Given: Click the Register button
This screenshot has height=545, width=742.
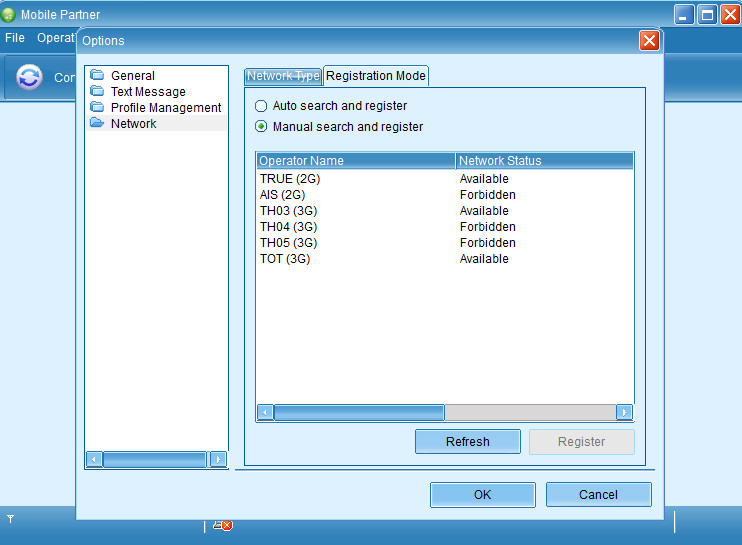Looking at the screenshot, I should (582, 442).
